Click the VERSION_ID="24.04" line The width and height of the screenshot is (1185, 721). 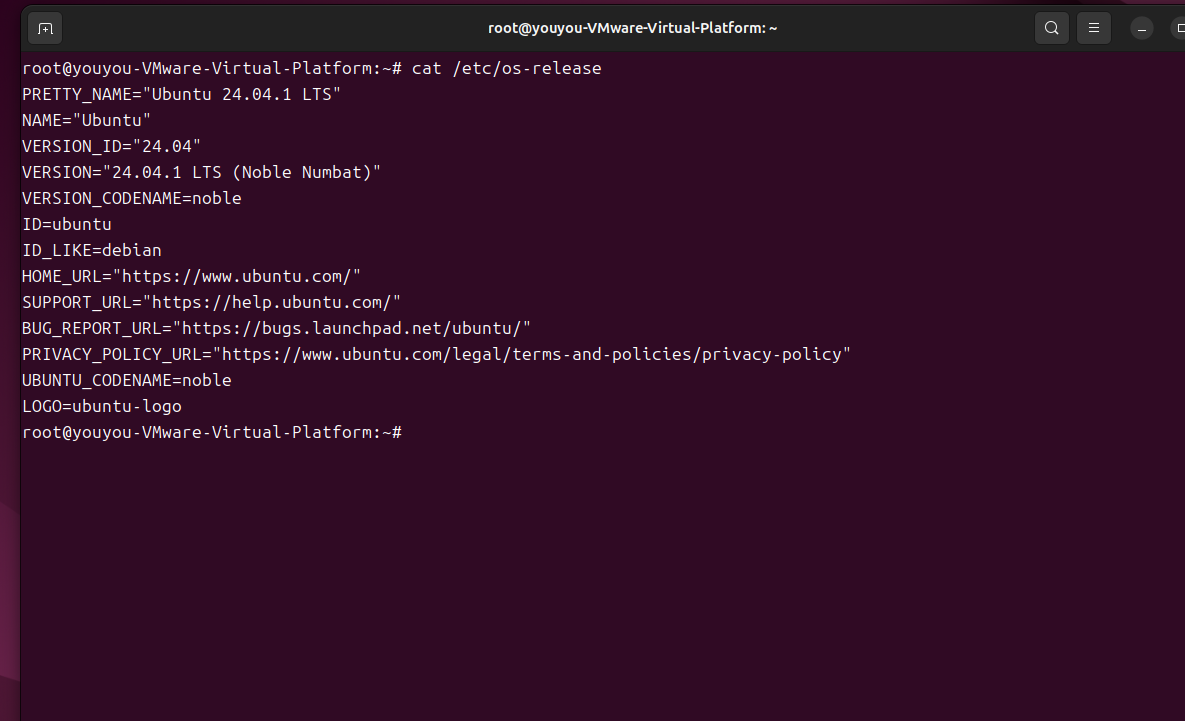click(111, 146)
